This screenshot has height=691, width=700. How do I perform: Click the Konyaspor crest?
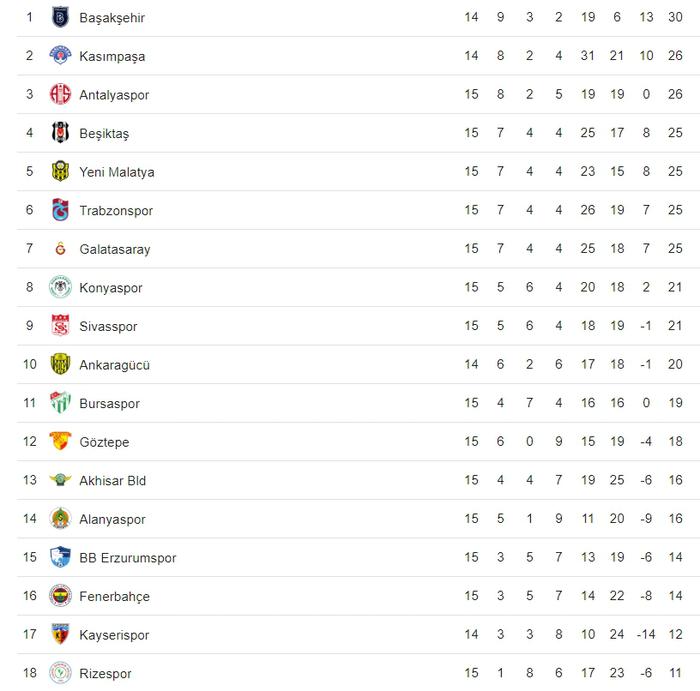click(x=60, y=287)
